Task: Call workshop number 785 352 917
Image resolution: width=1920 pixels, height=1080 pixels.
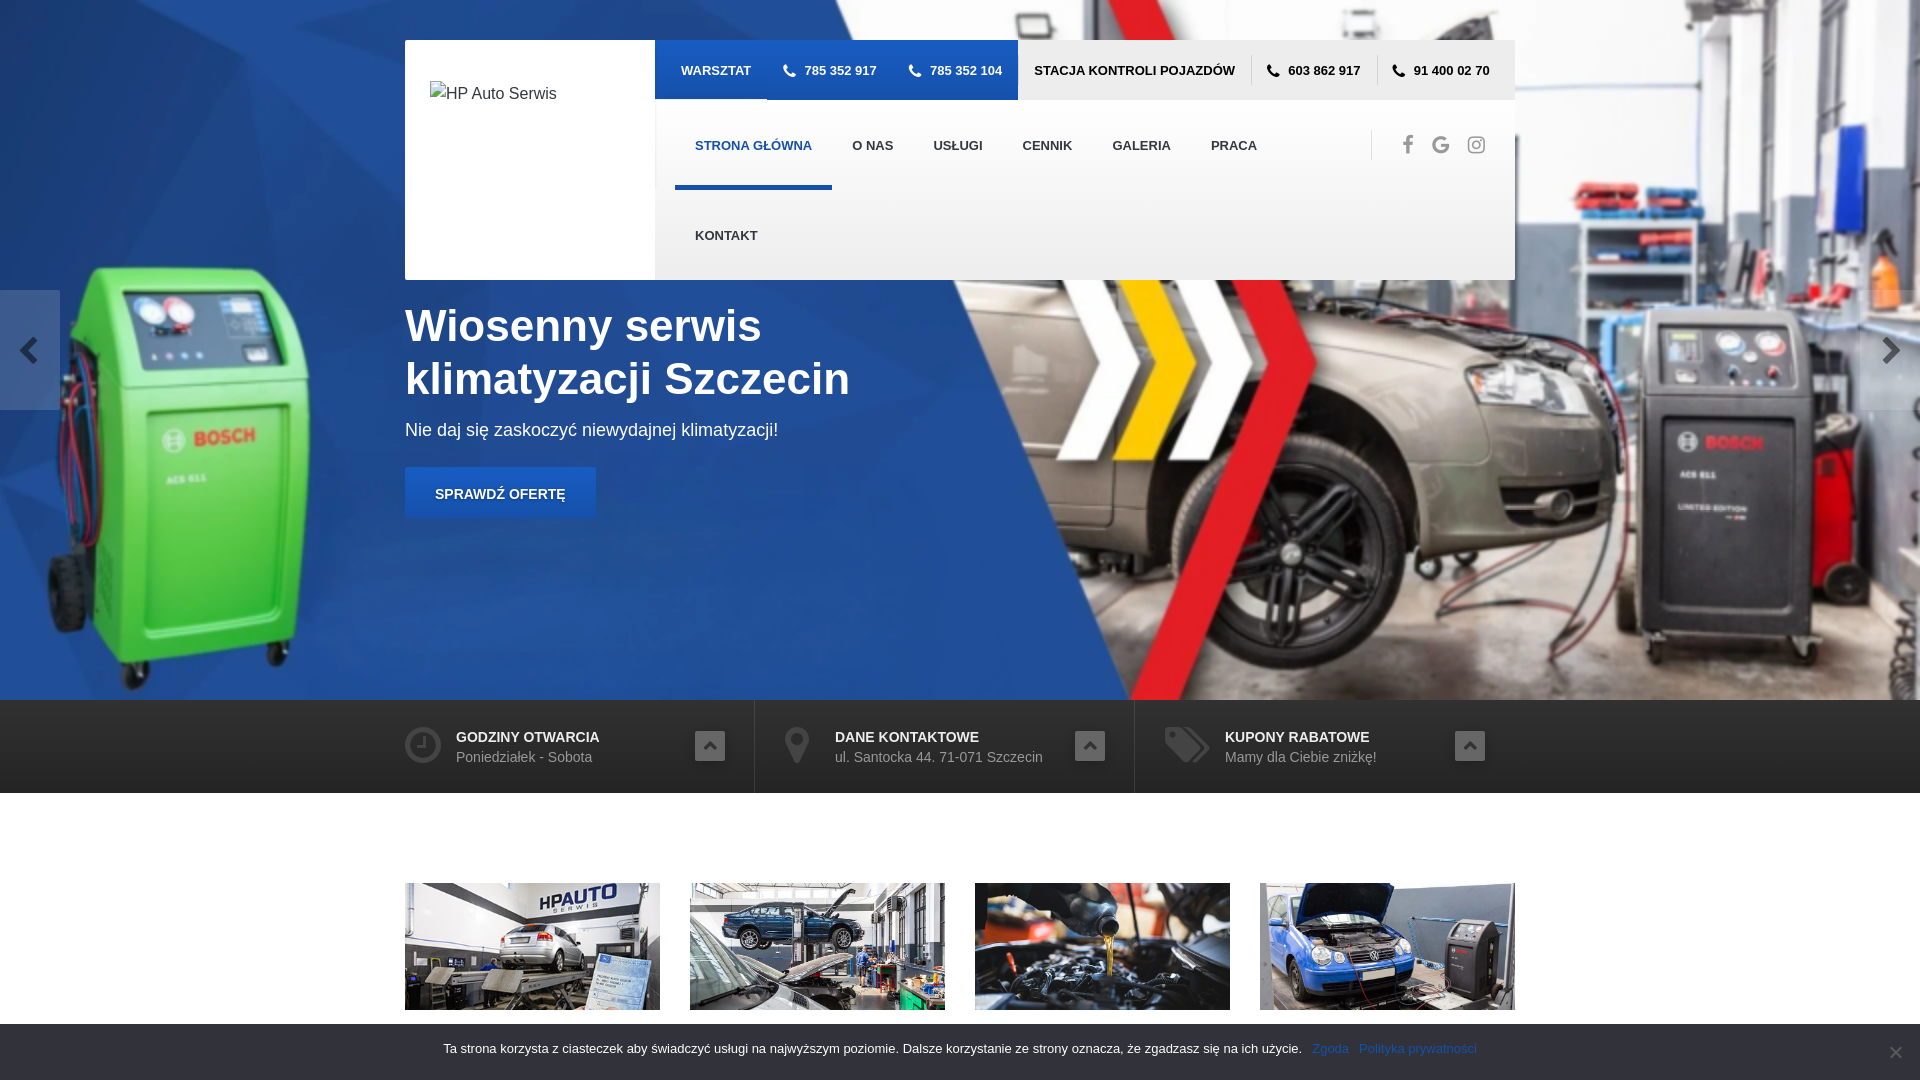Action: 830,71
